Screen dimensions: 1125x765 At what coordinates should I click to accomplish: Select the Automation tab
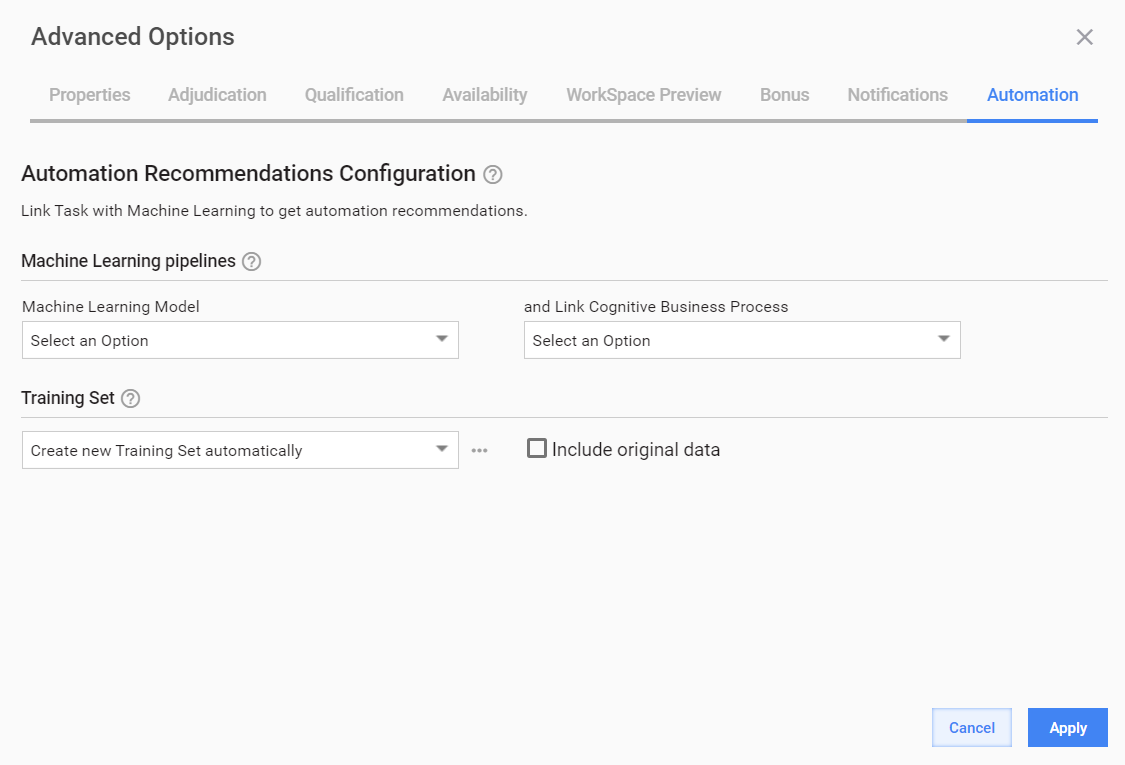tap(1032, 95)
